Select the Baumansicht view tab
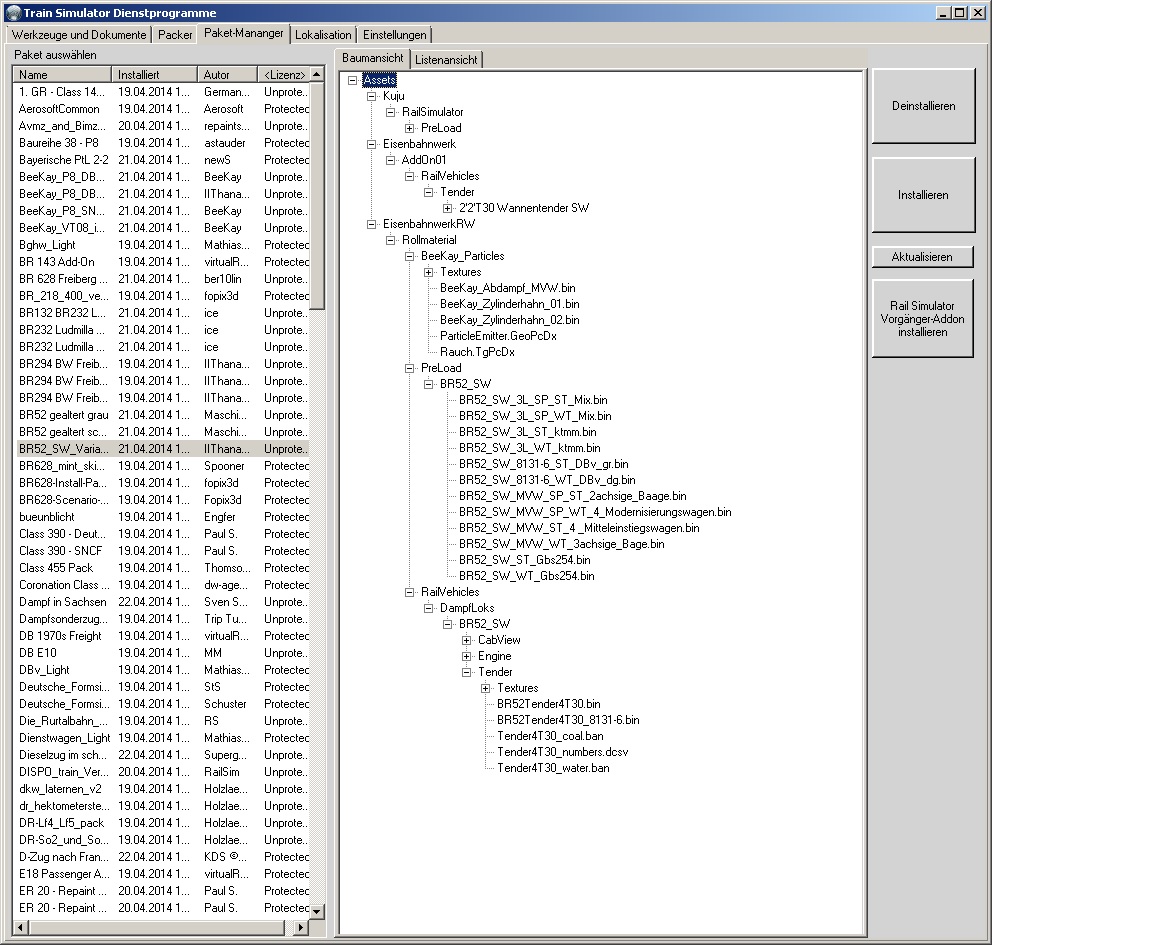The height and width of the screenshot is (945, 1153). [x=372, y=58]
